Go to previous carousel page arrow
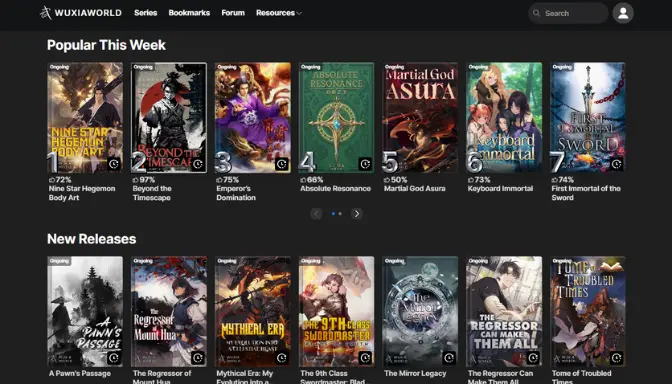Image resolution: width=672 pixels, height=384 pixels. [316, 213]
